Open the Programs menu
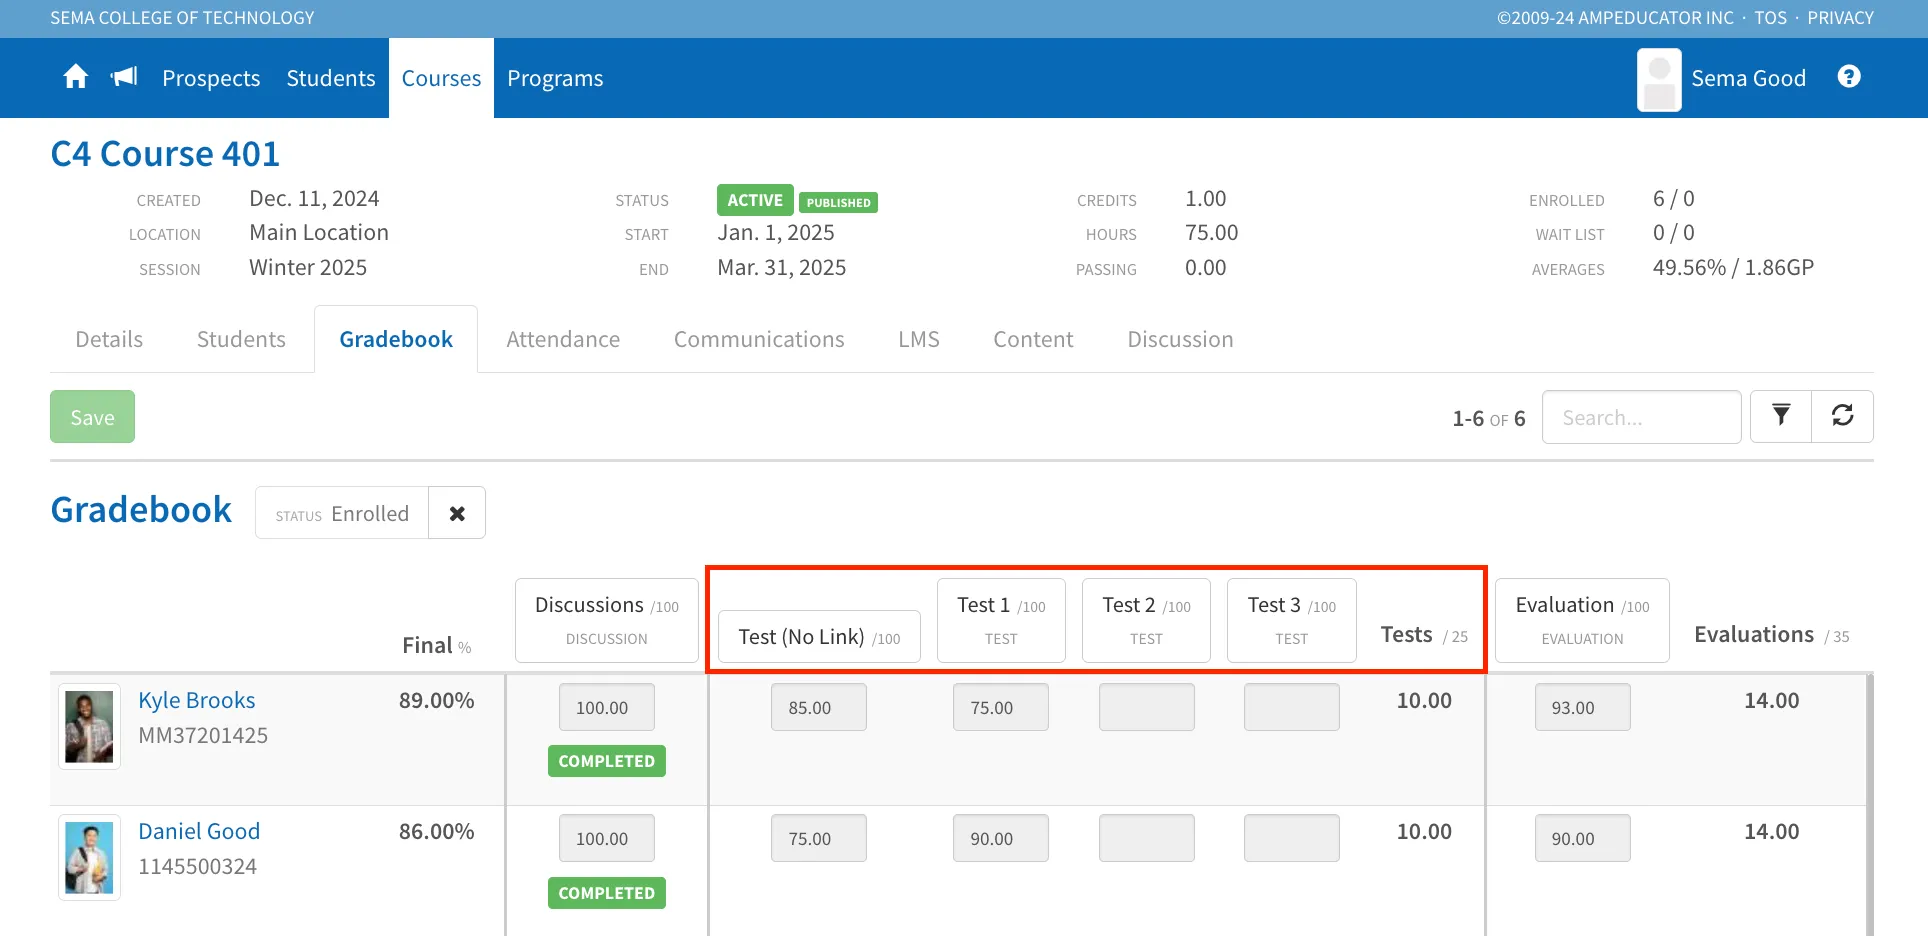The image size is (1928, 936). point(555,78)
